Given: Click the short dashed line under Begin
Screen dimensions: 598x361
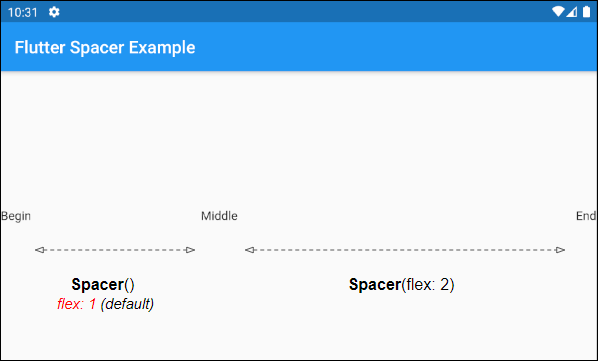Looking at the screenshot, I should pyautogui.click(x=115, y=250).
